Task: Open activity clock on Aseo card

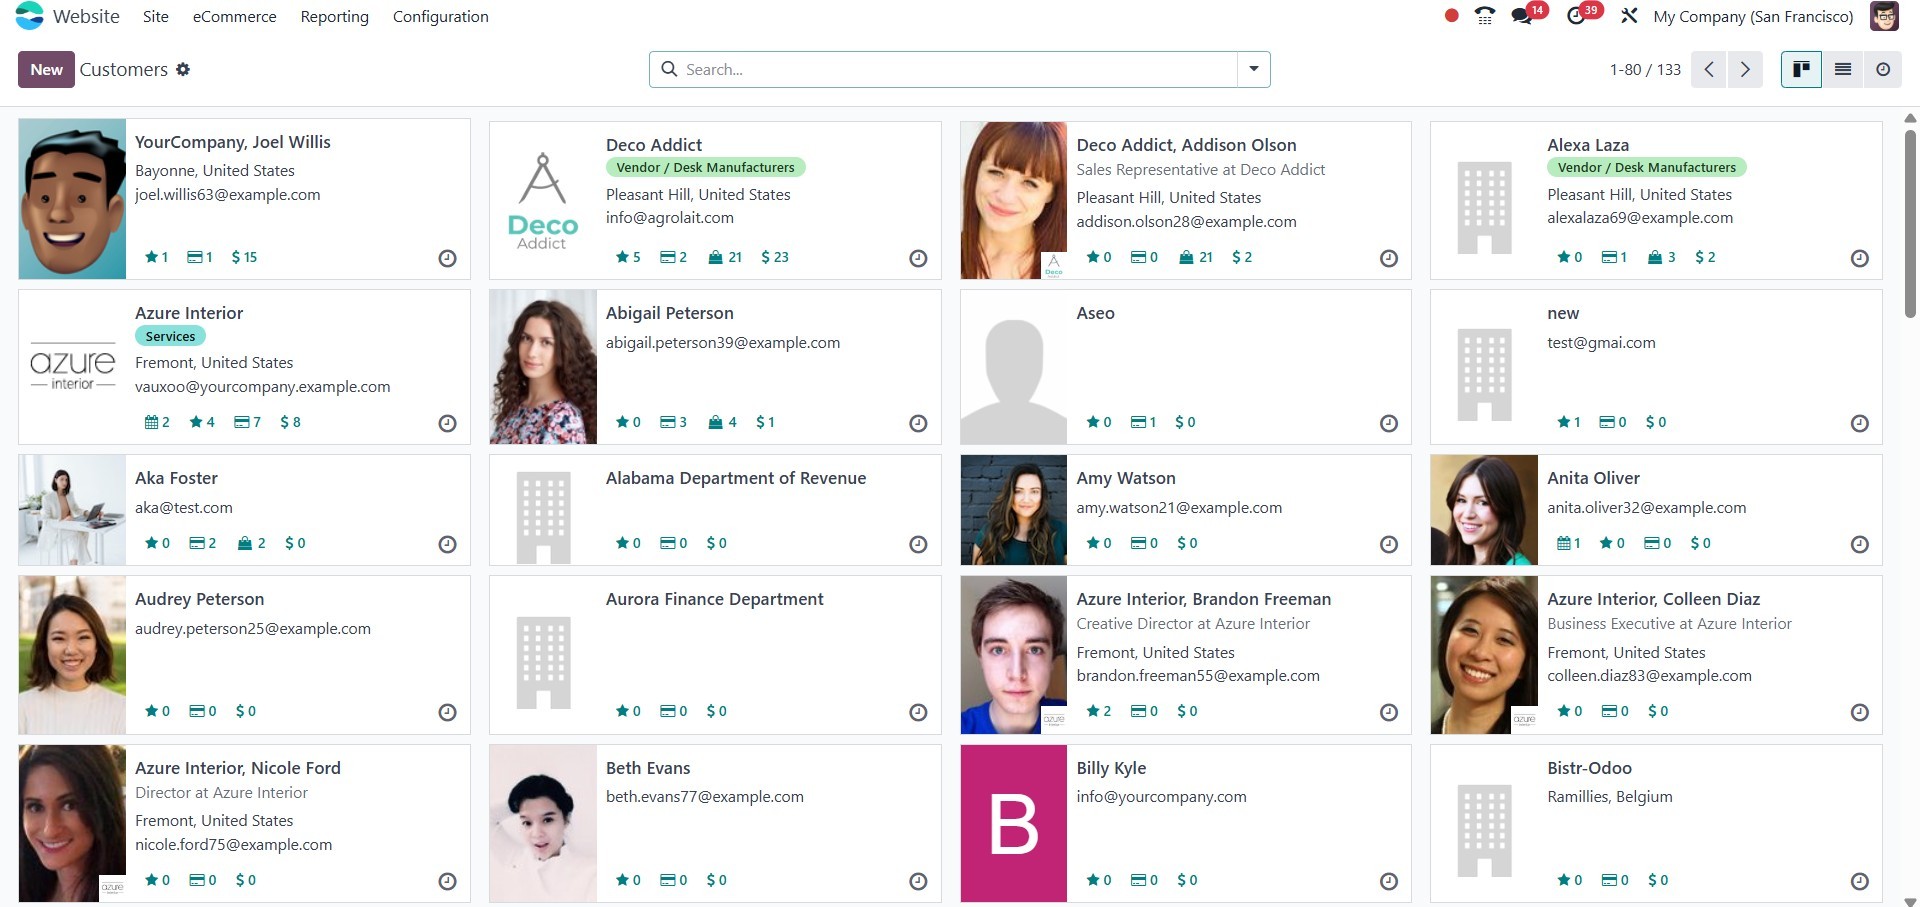Action: [1389, 424]
